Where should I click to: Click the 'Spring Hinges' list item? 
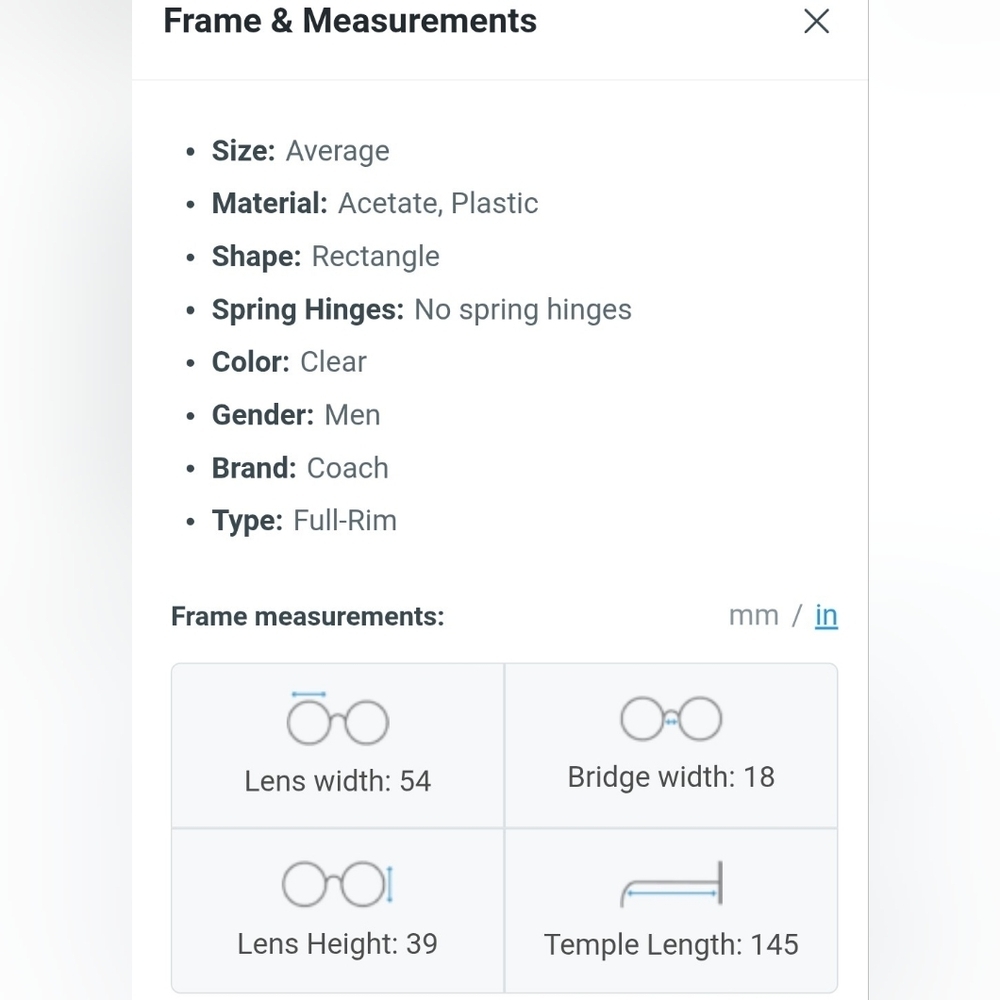coord(421,310)
